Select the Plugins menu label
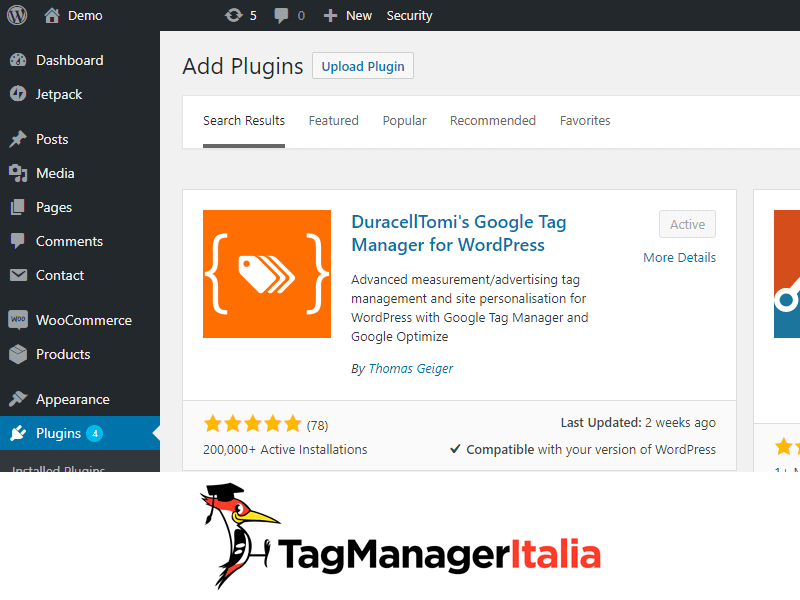Screen dimensions: 800x600 (x=59, y=434)
